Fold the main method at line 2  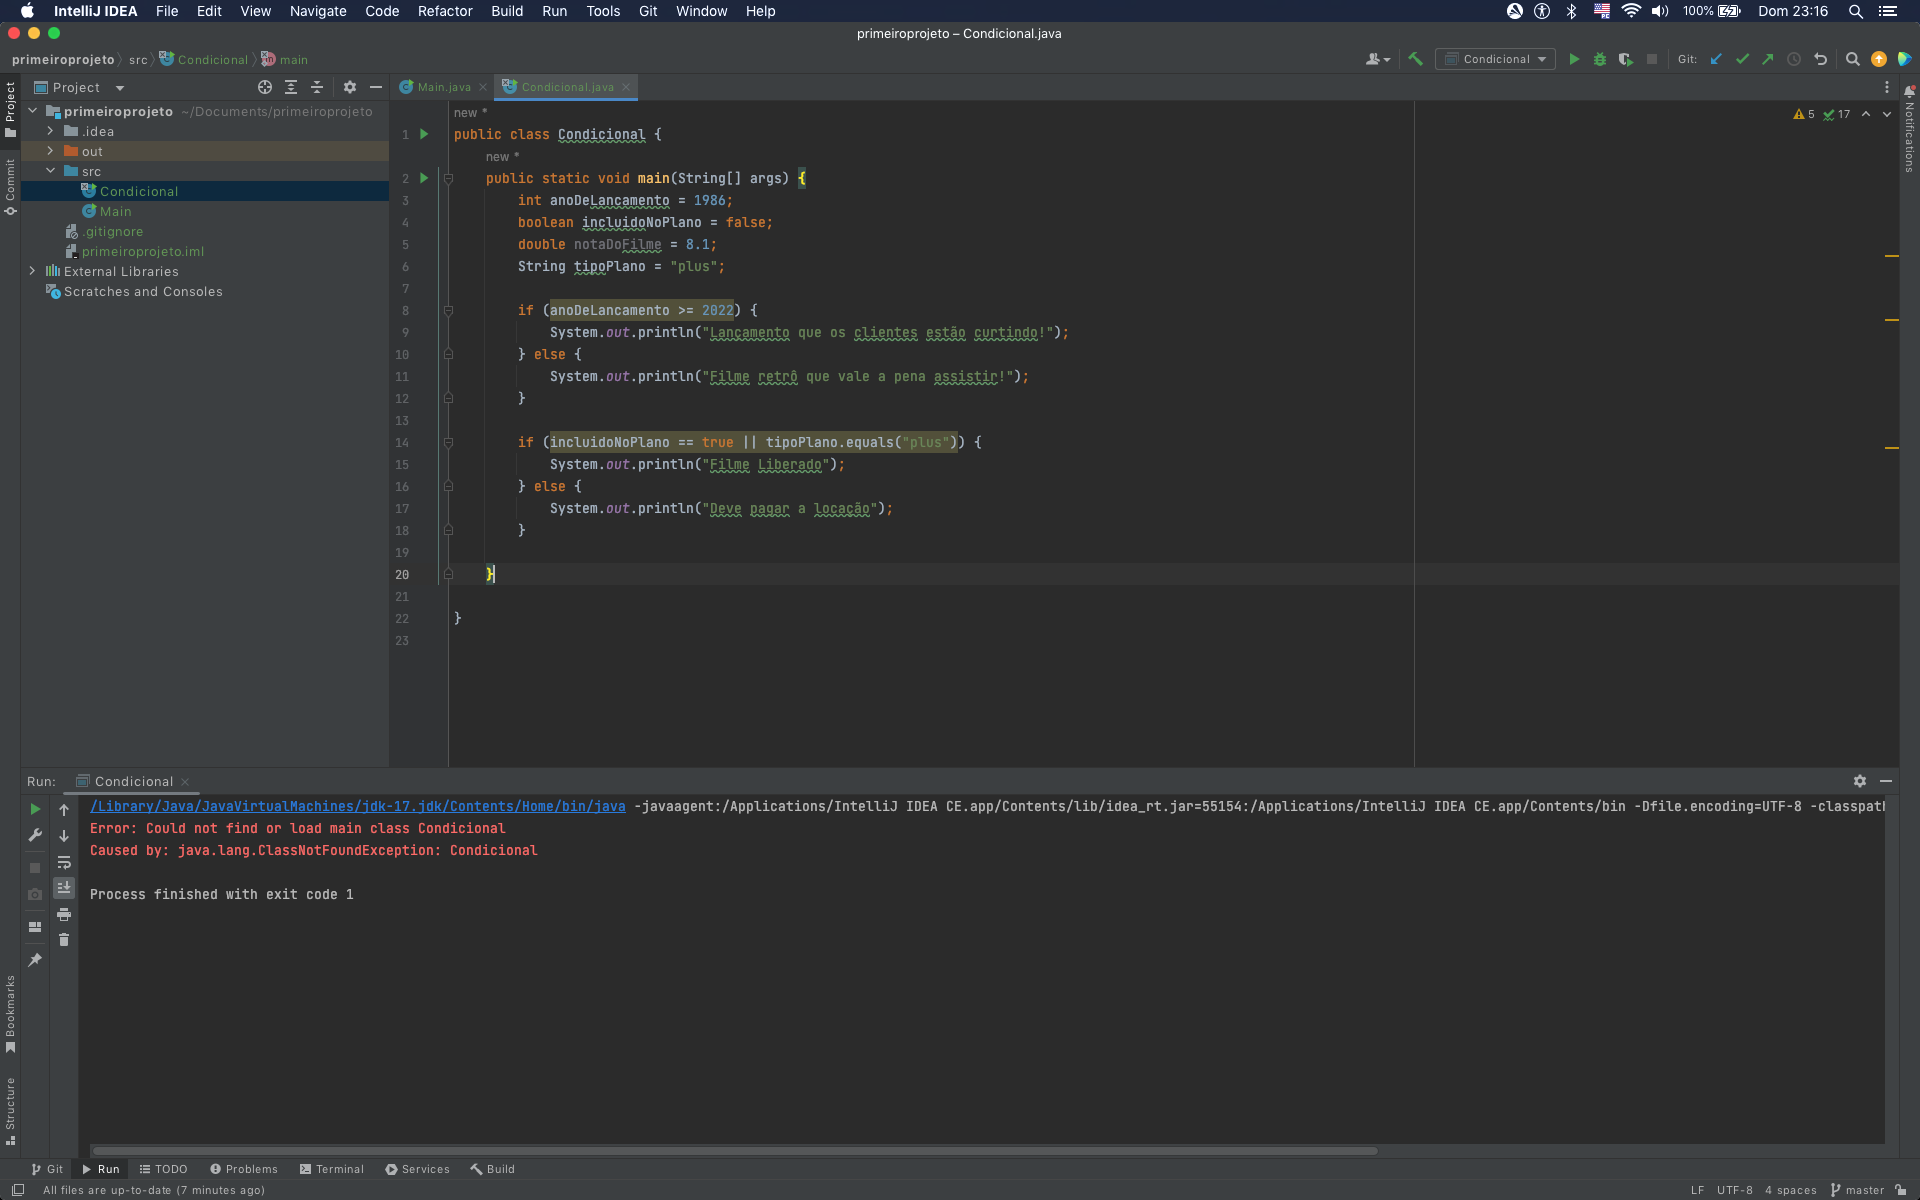click(x=448, y=178)
